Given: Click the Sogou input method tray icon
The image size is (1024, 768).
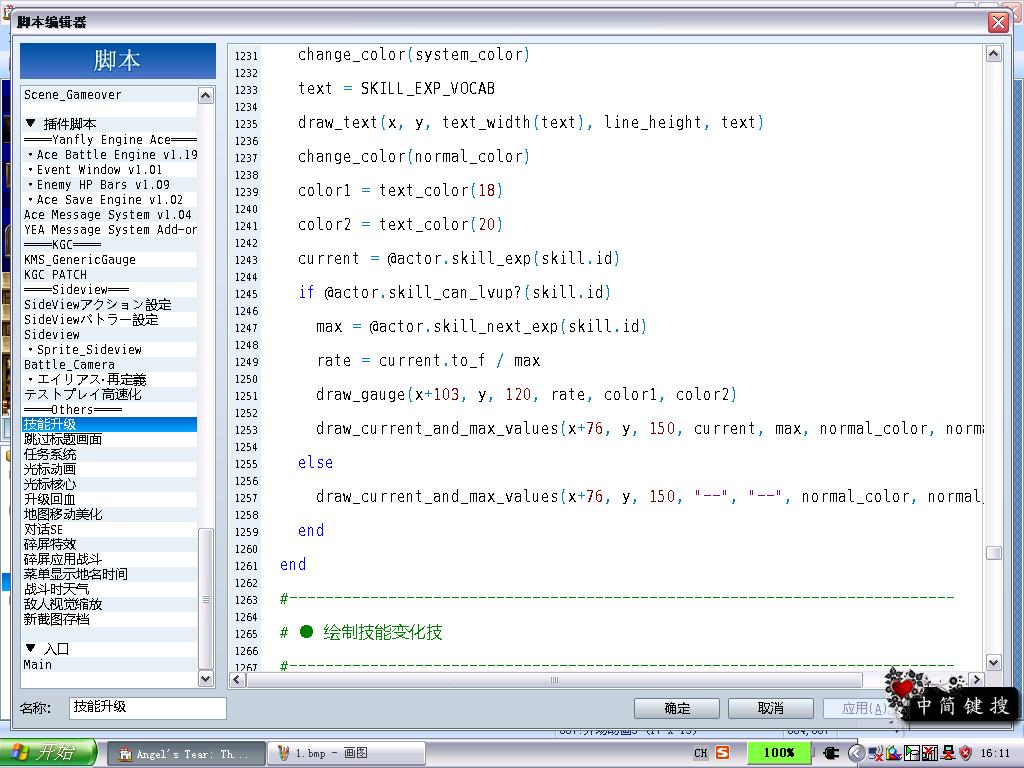Looking at the screenshot, I should click(722, 752).
